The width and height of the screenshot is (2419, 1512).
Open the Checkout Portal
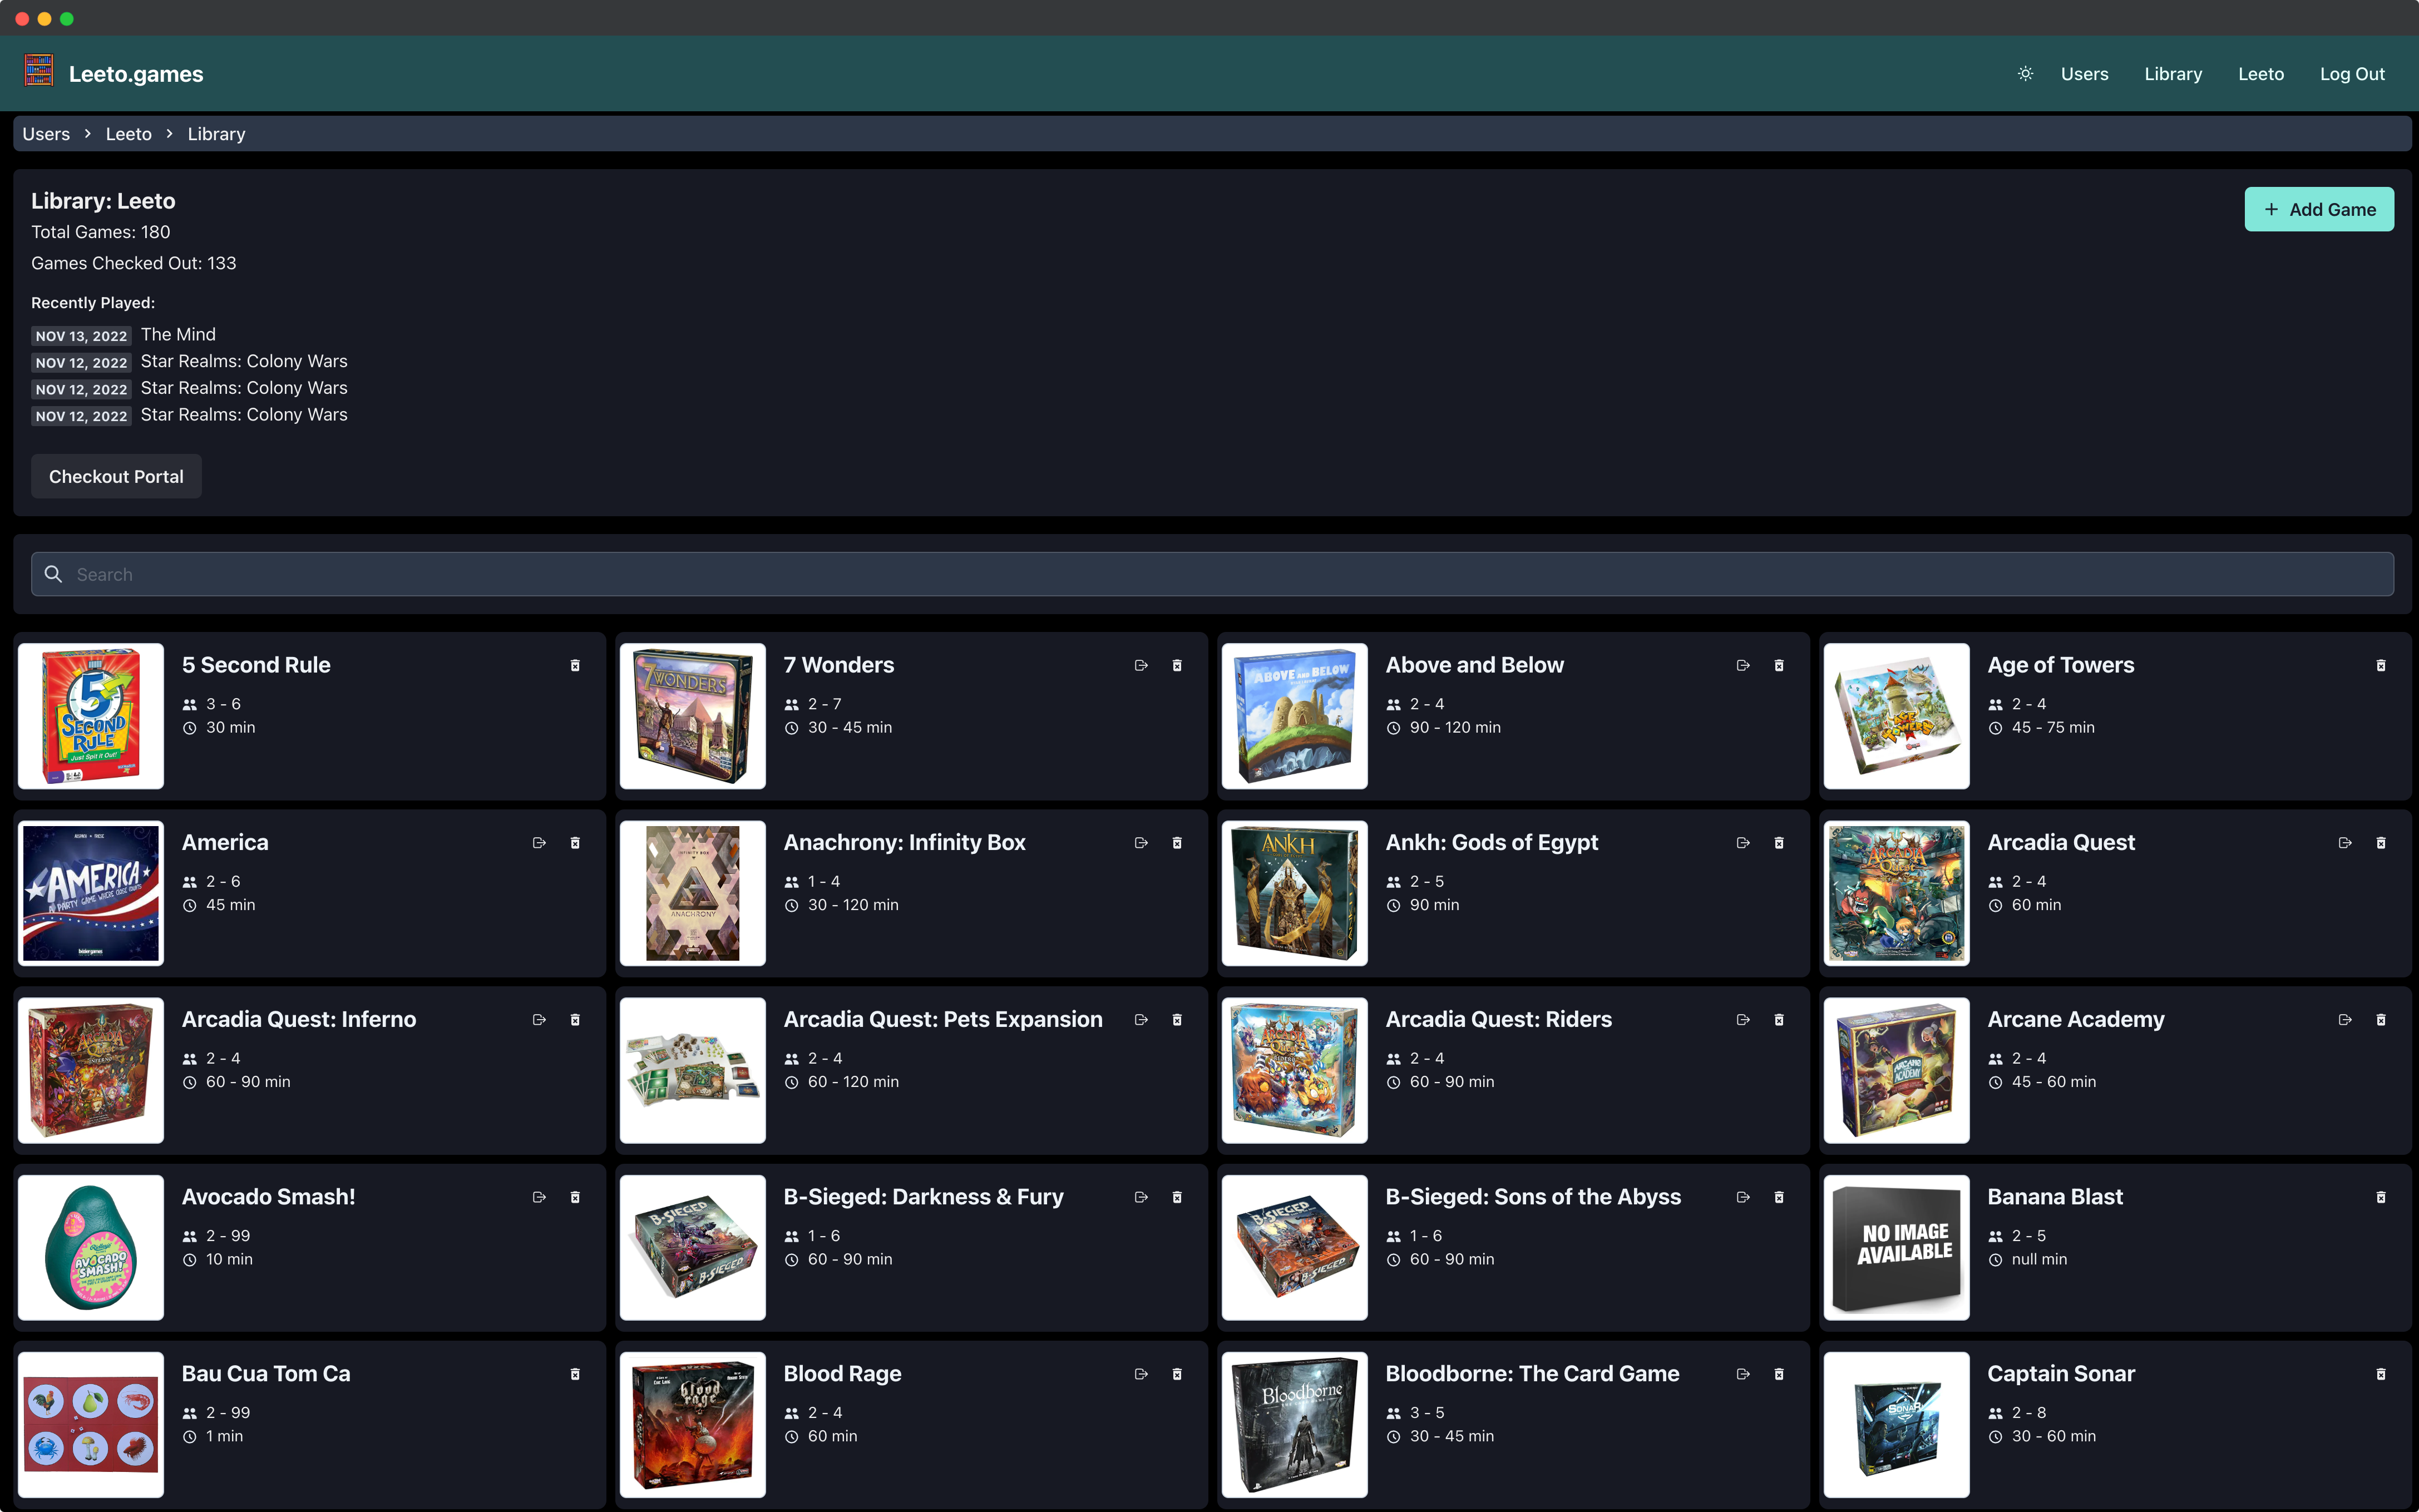(x=116, y=476)
